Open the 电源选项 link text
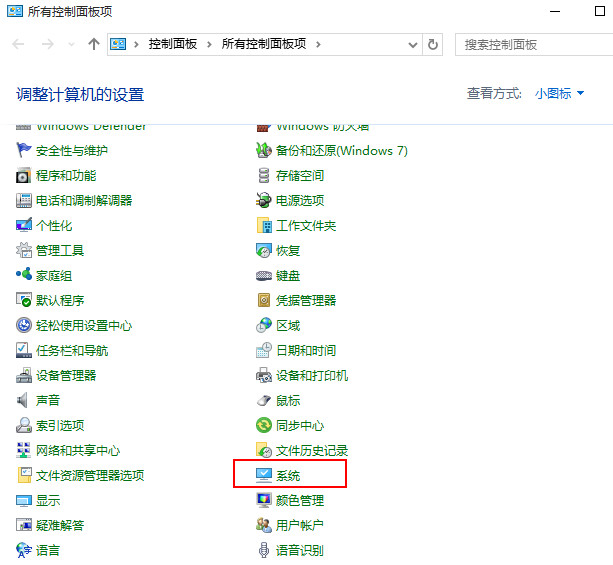Screen dimensions: 613x565 (x=300, y=201)
